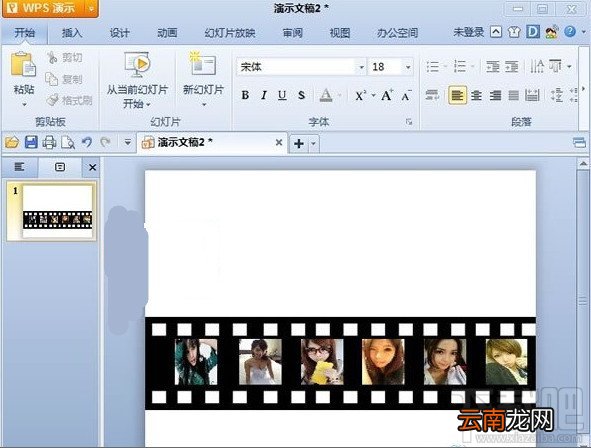Toggle underline formatting
This screenshot has width=591, height=448.
coord(282,95)
